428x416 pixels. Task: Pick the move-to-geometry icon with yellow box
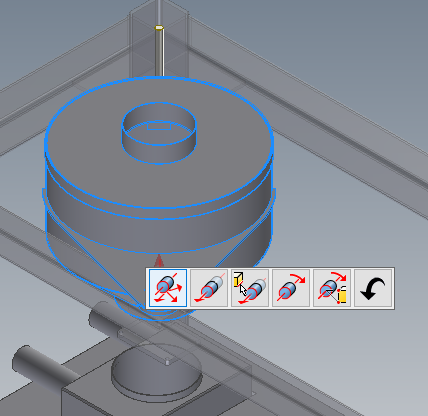[250, 288]
